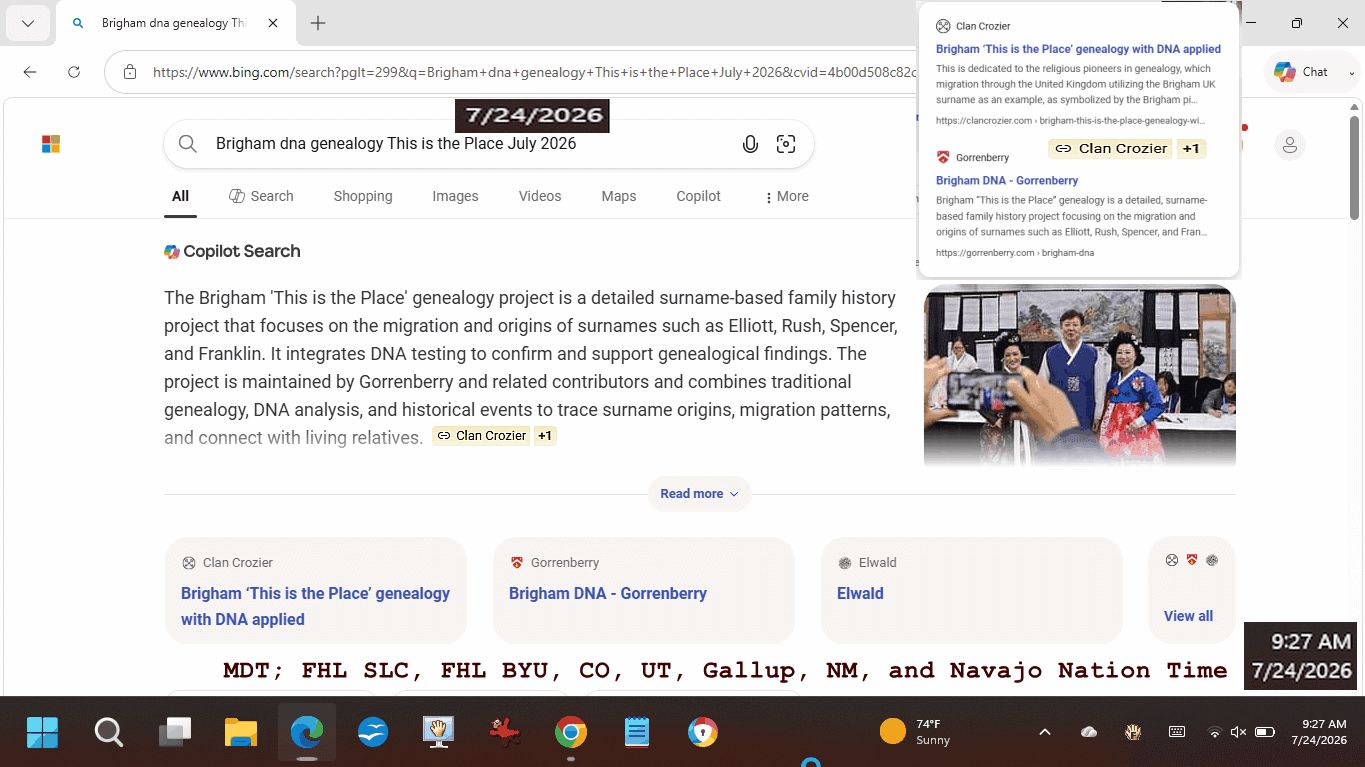Click the popup snippet starting 'Brigham “This is the Place”'
Viewport: 1365px width, 767px height.
point(1072,216)
